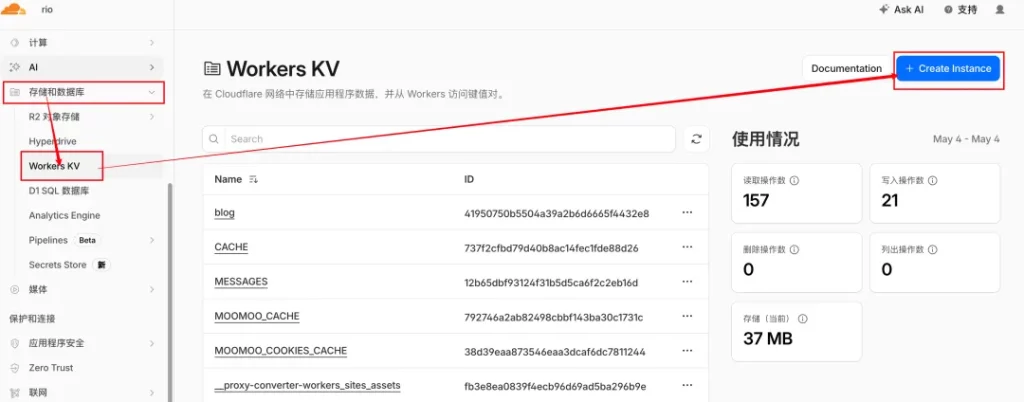This screenshot has height=402, width=1024.
Task: Expand the 应用程序安全 section
Action: [x=82, y=343]
